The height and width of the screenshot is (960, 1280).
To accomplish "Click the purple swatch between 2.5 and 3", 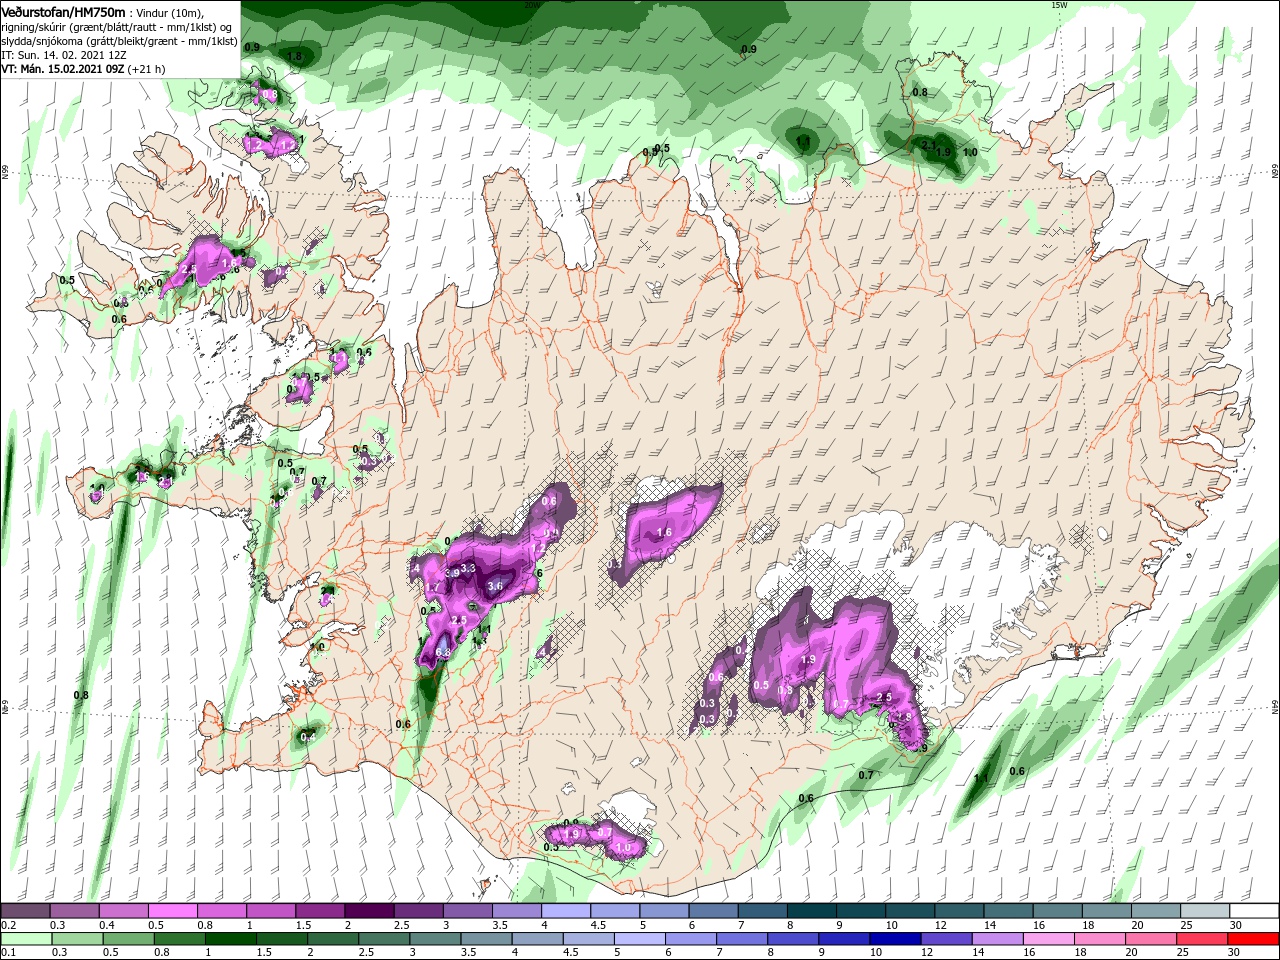I will (x=418, y=911).
